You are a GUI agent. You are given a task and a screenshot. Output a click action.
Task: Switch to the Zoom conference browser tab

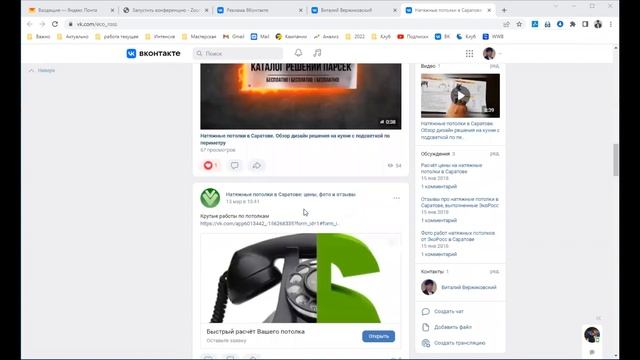click(x=165, y=10)
